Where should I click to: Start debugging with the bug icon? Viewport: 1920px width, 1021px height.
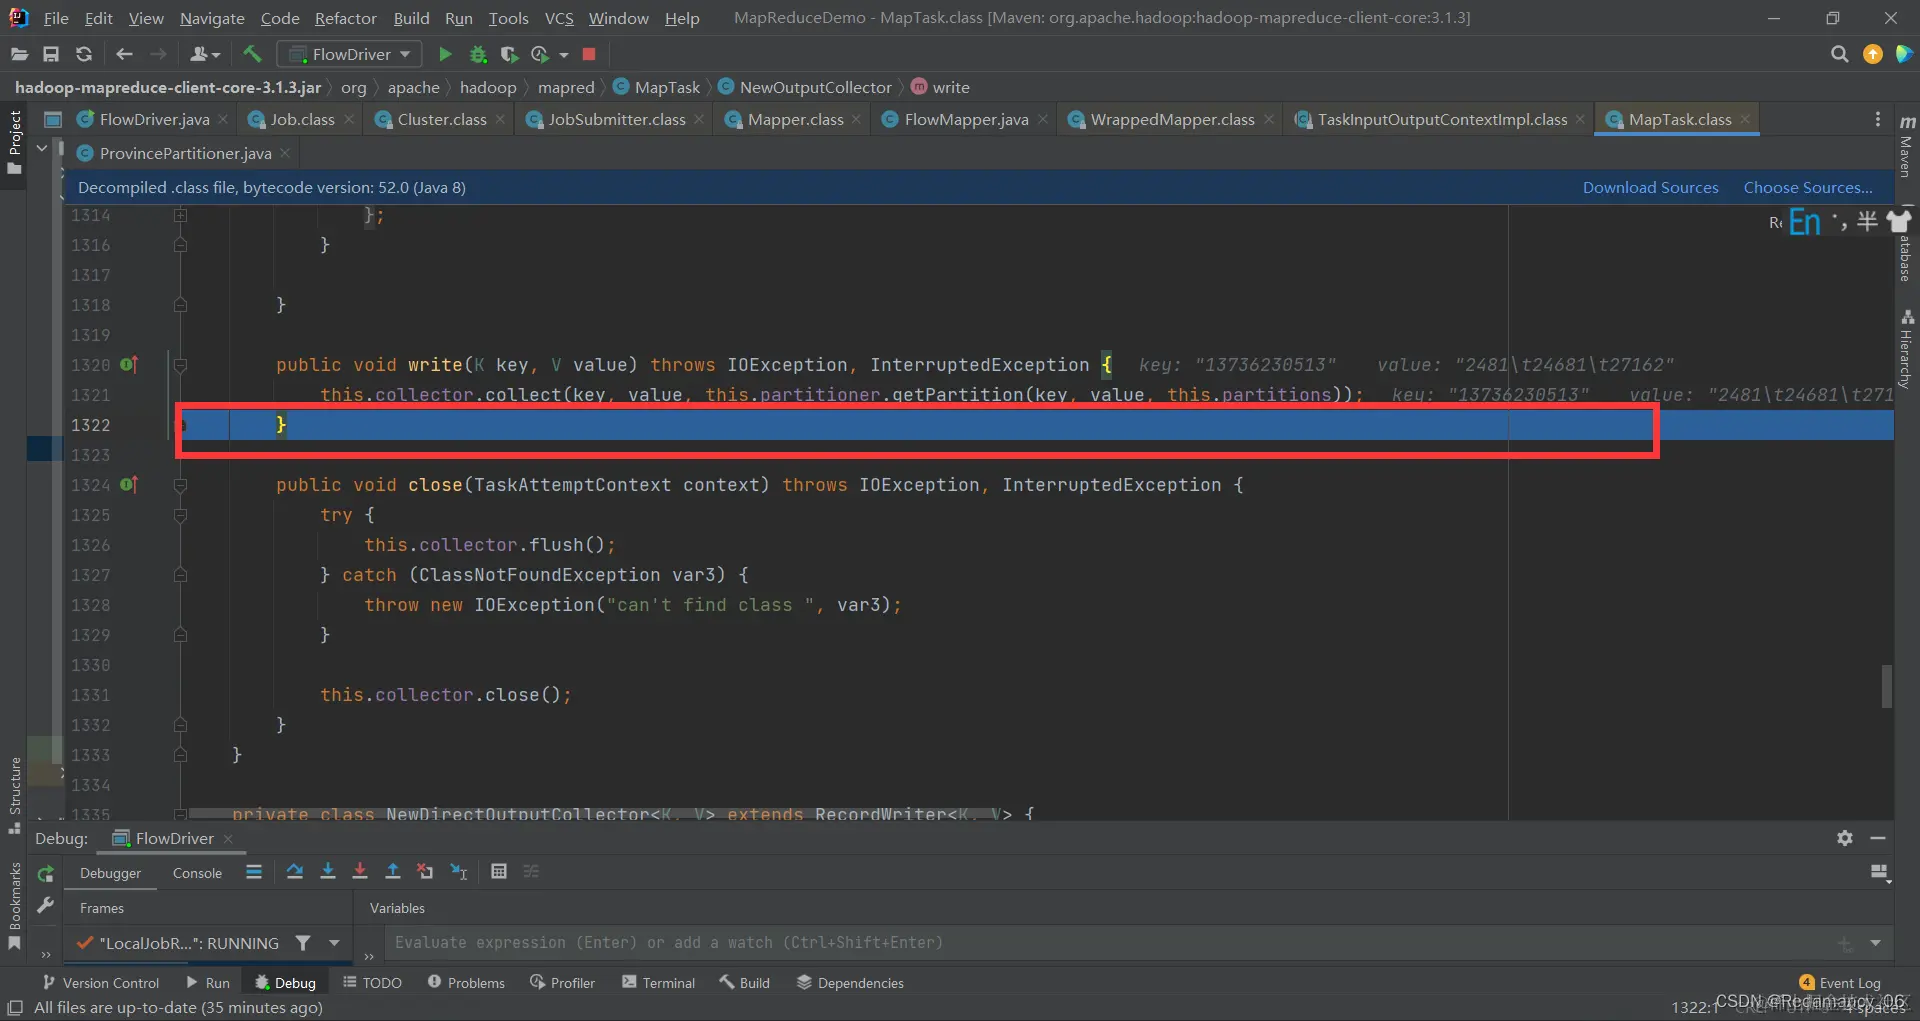click(x=478, y=54)
